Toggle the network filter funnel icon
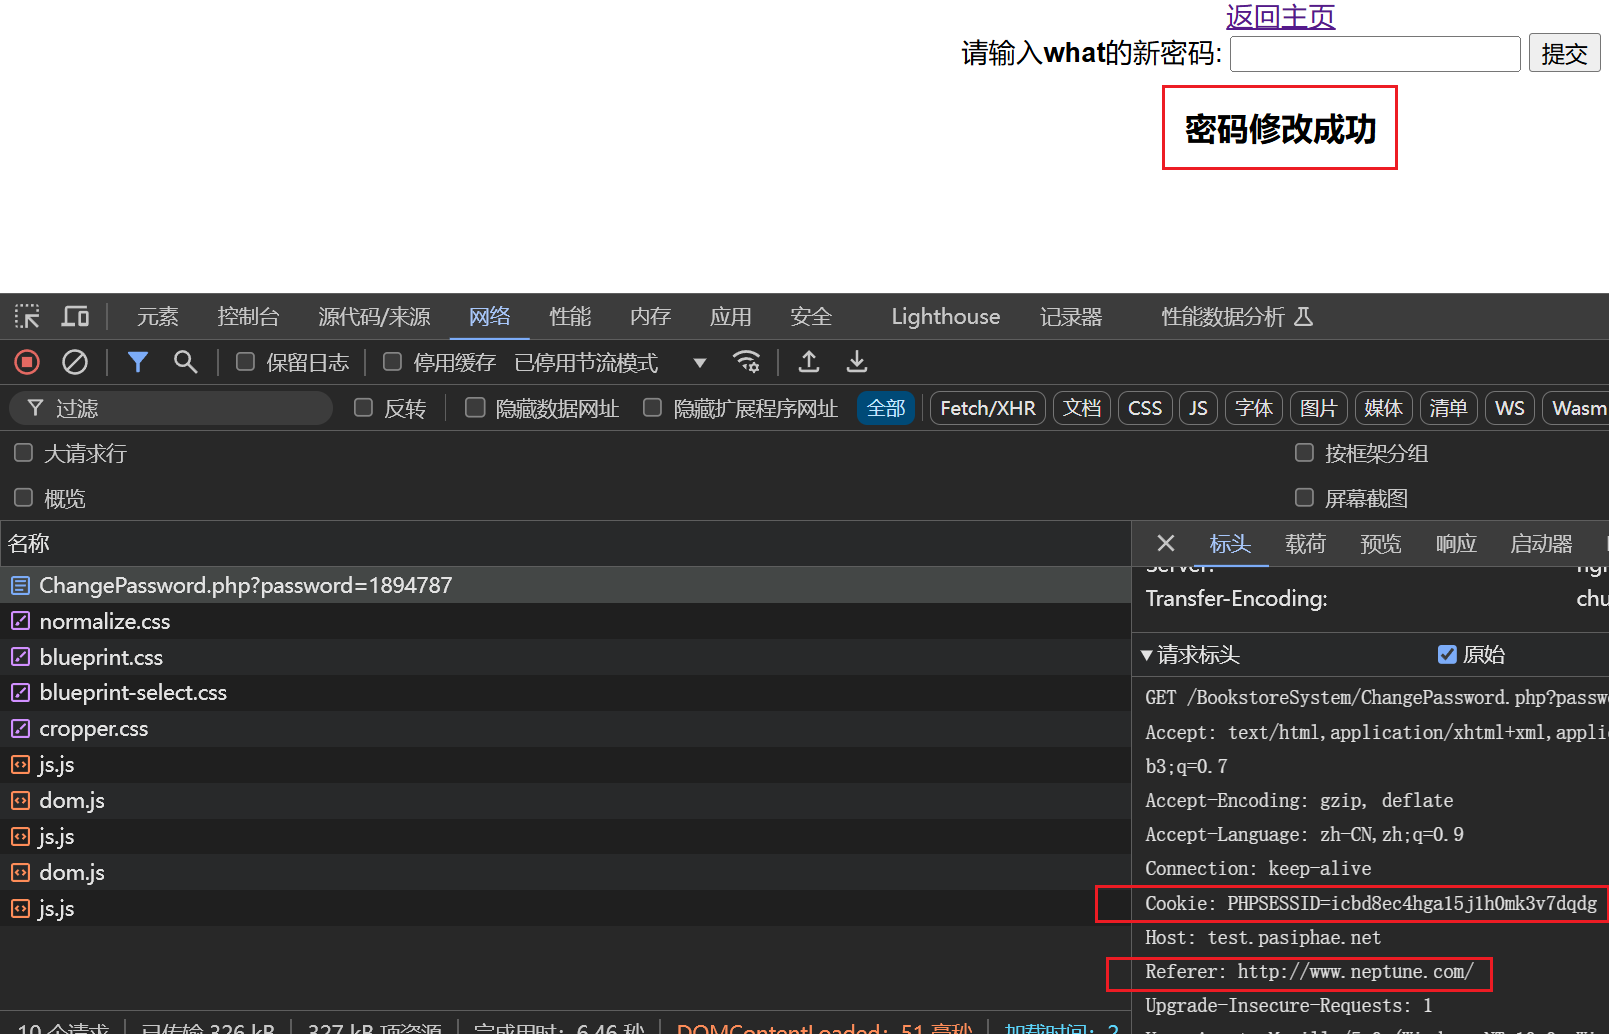 (x=138, y=362)
